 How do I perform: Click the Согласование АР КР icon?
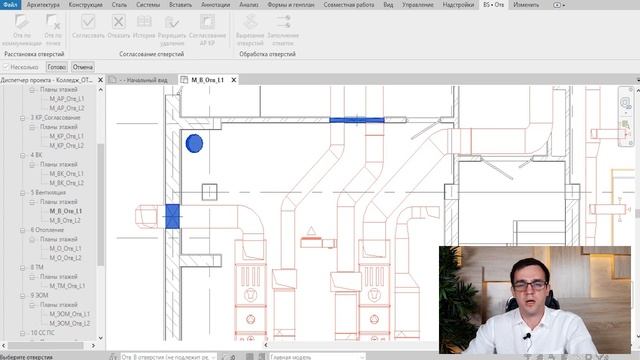(x=207, y=22)
